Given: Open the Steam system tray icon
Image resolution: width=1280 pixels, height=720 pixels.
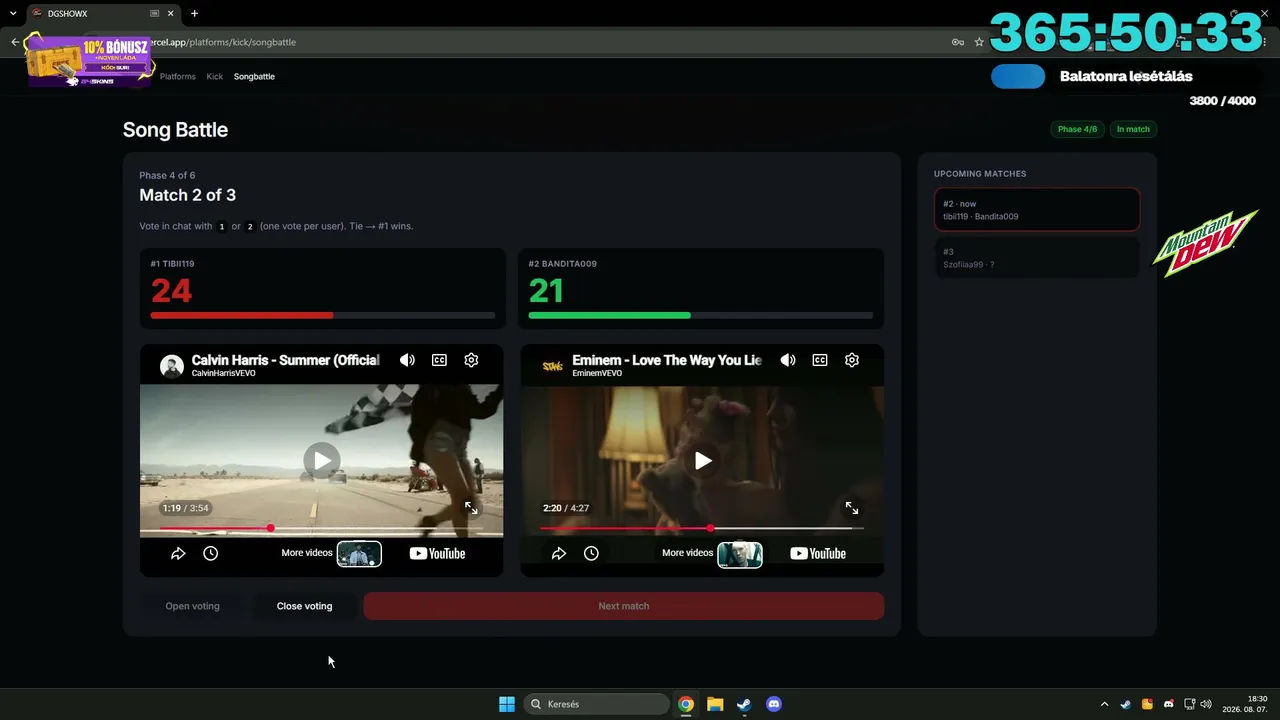Looking at the screenshot, I should (1126, 704).
